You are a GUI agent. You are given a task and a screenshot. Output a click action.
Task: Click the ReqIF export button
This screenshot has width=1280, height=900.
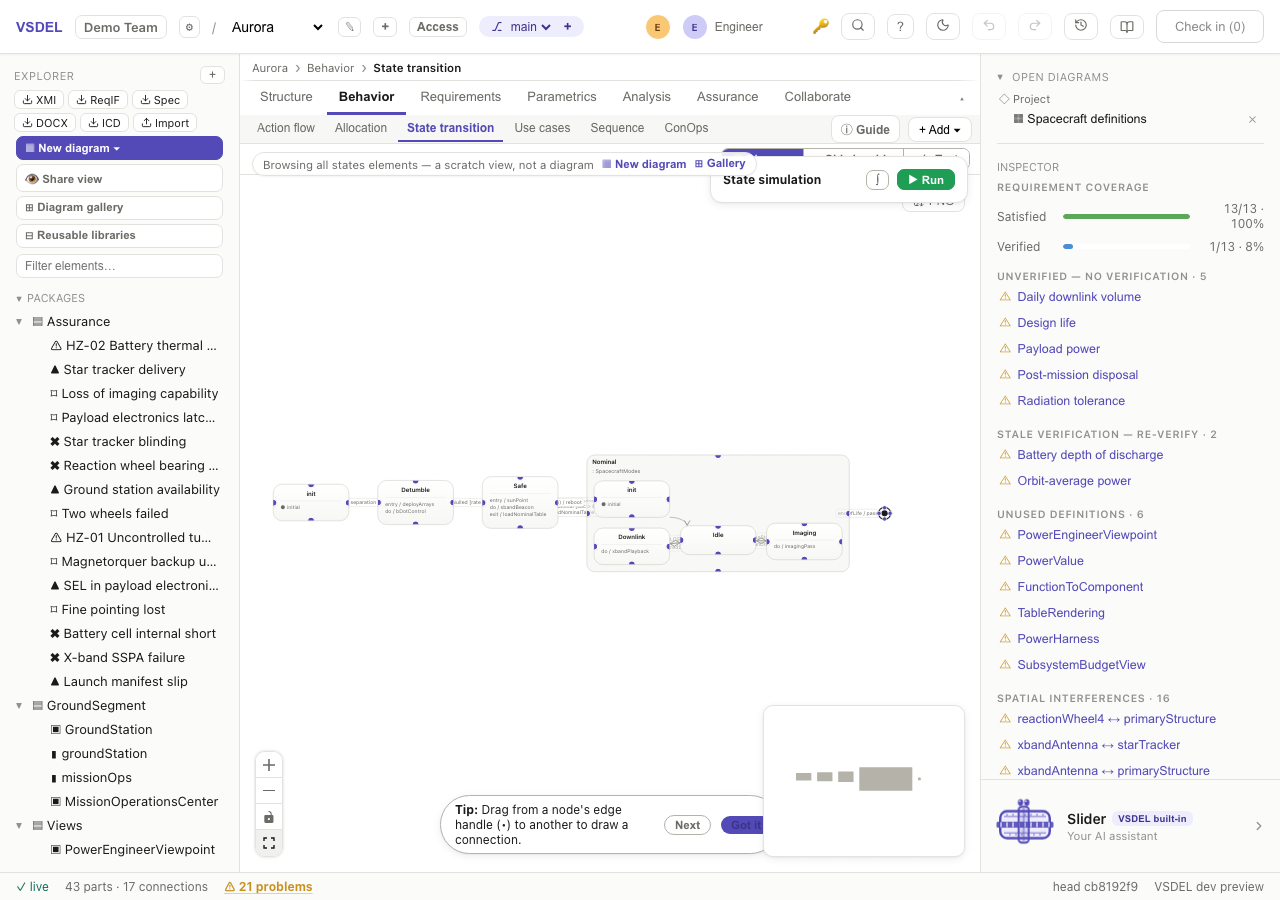[x=98, y=100]
